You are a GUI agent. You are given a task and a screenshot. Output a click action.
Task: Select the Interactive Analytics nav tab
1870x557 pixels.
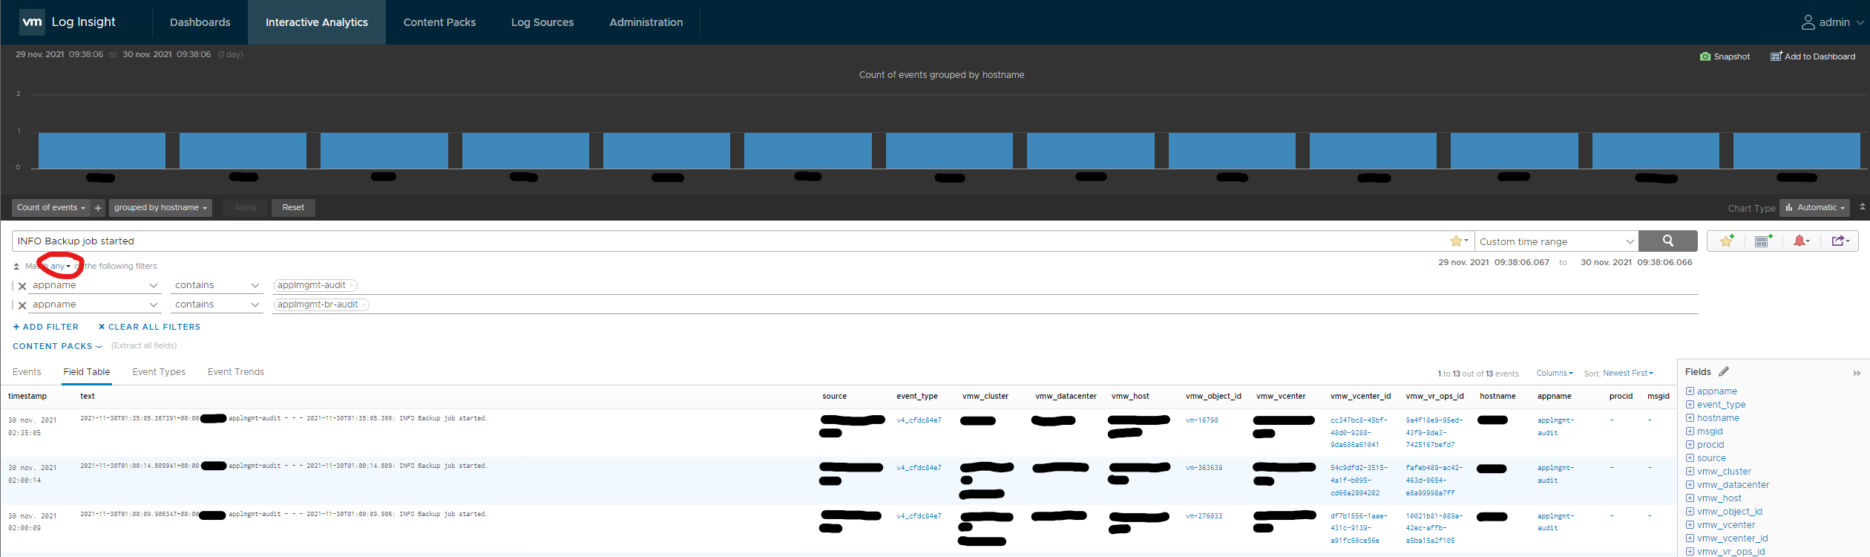316,22
